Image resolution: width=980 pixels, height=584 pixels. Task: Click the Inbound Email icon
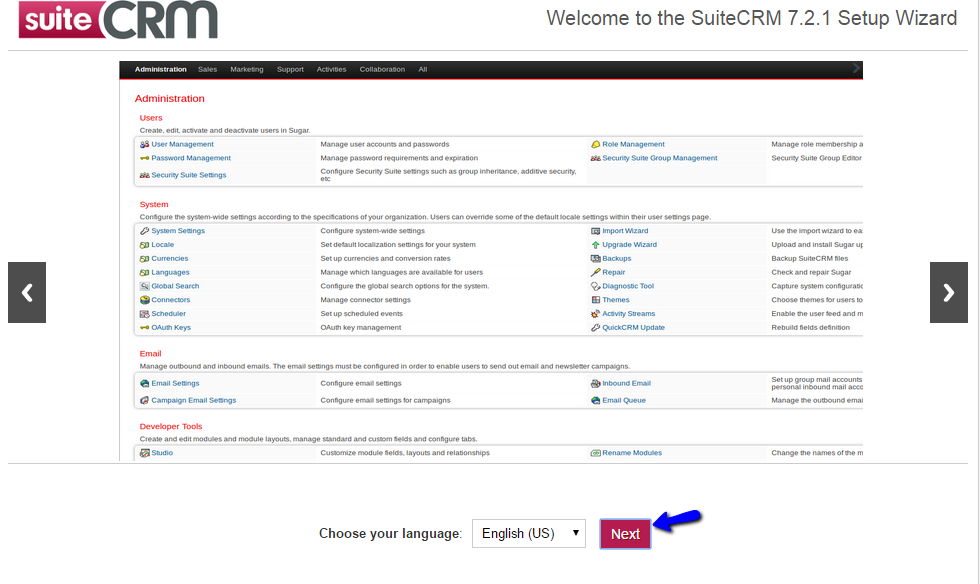pyautogui.click(x=596, y=383)
